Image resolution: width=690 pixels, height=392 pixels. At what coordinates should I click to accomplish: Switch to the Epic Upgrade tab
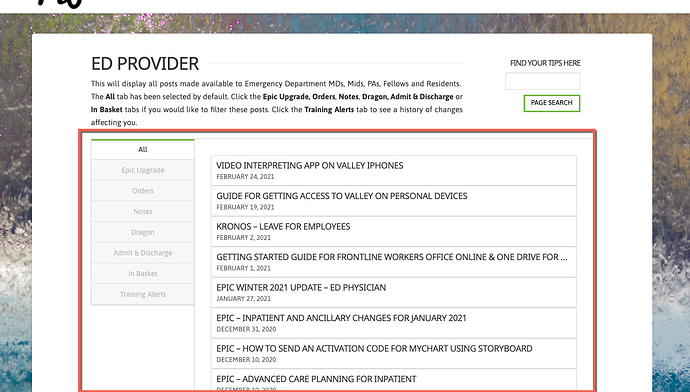point(143,170)
